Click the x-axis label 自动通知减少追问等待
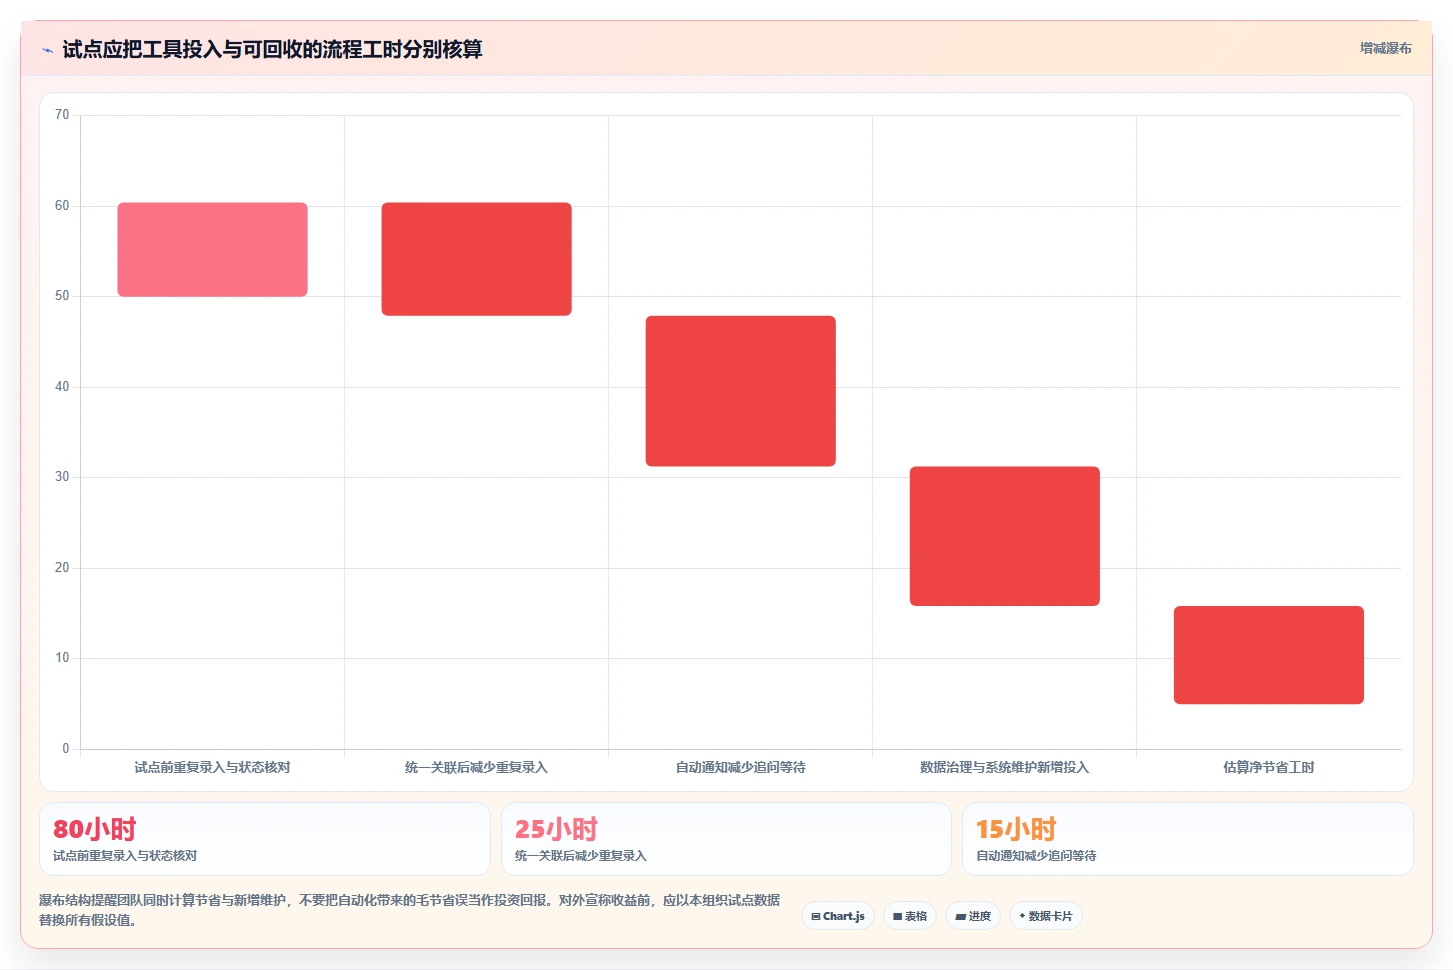1453x970 pixels. point(740,767)
